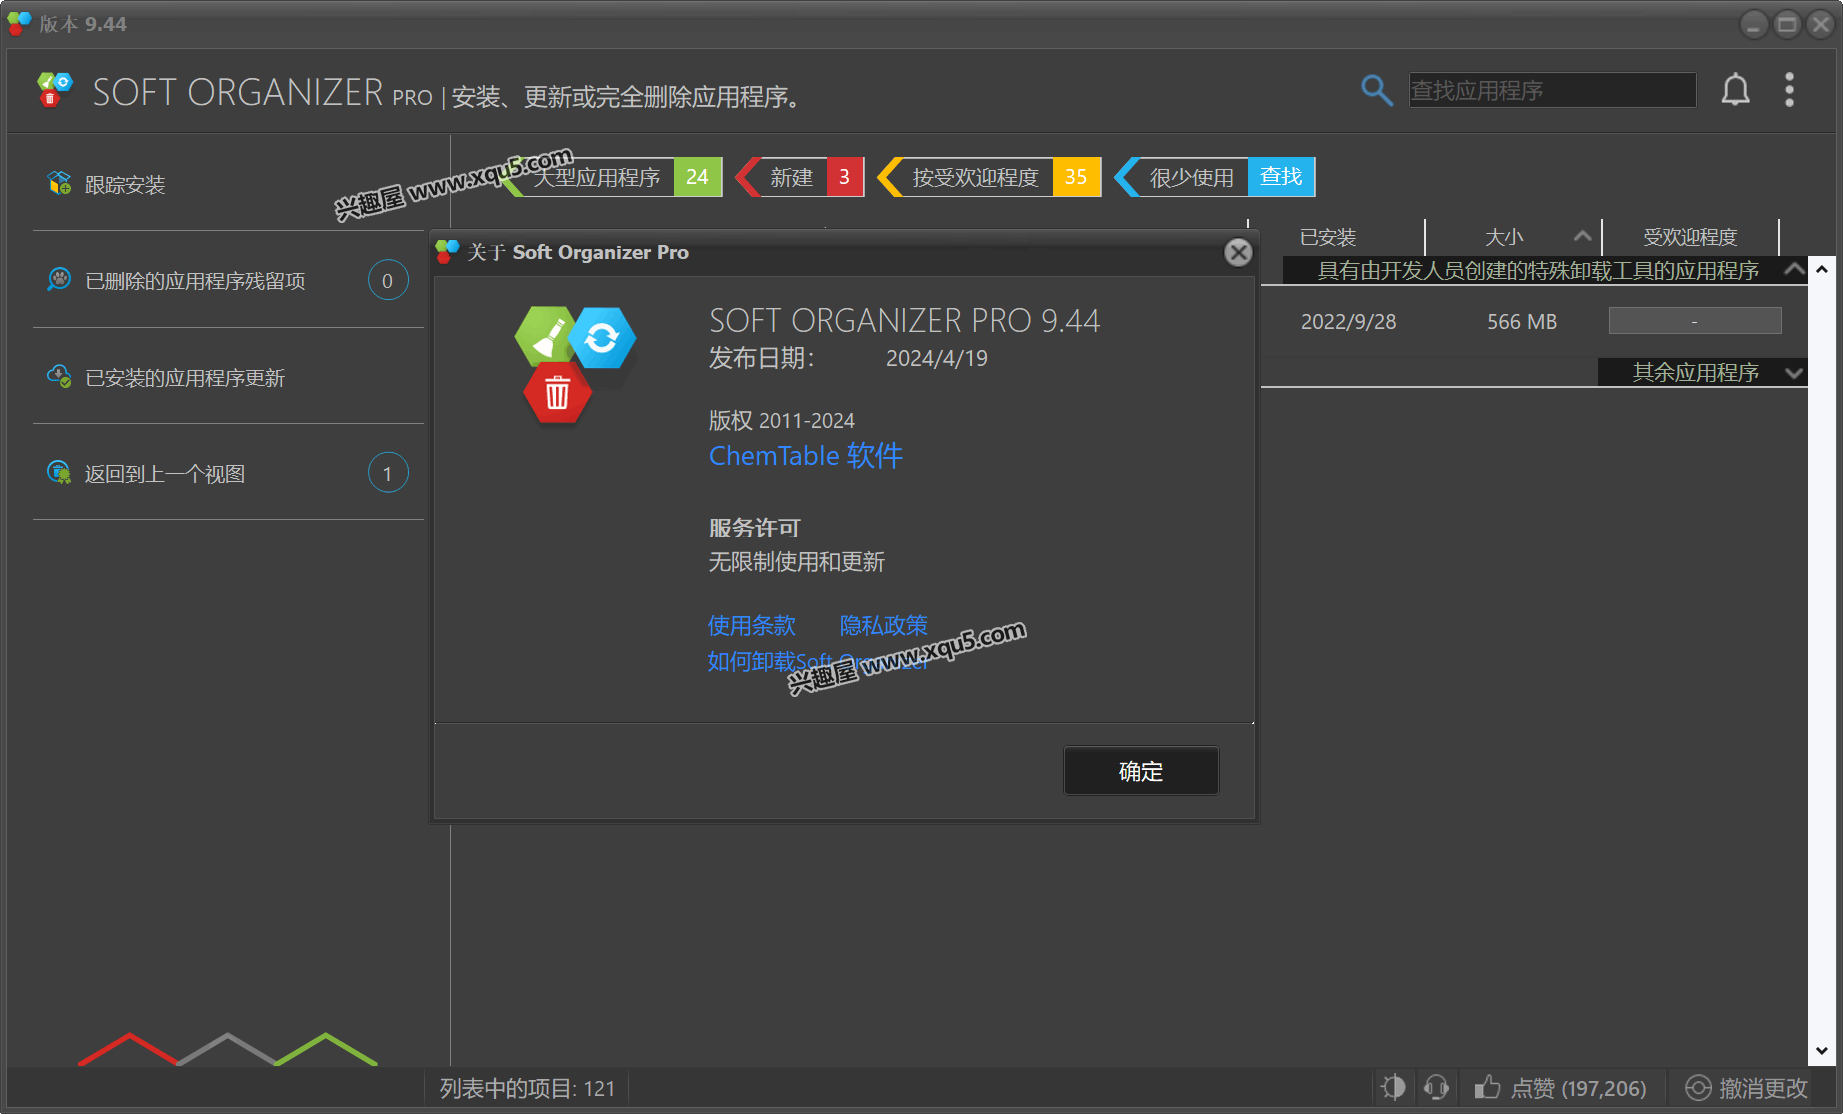Click the popularity bar of the 566 MB row

point(1695,321)
